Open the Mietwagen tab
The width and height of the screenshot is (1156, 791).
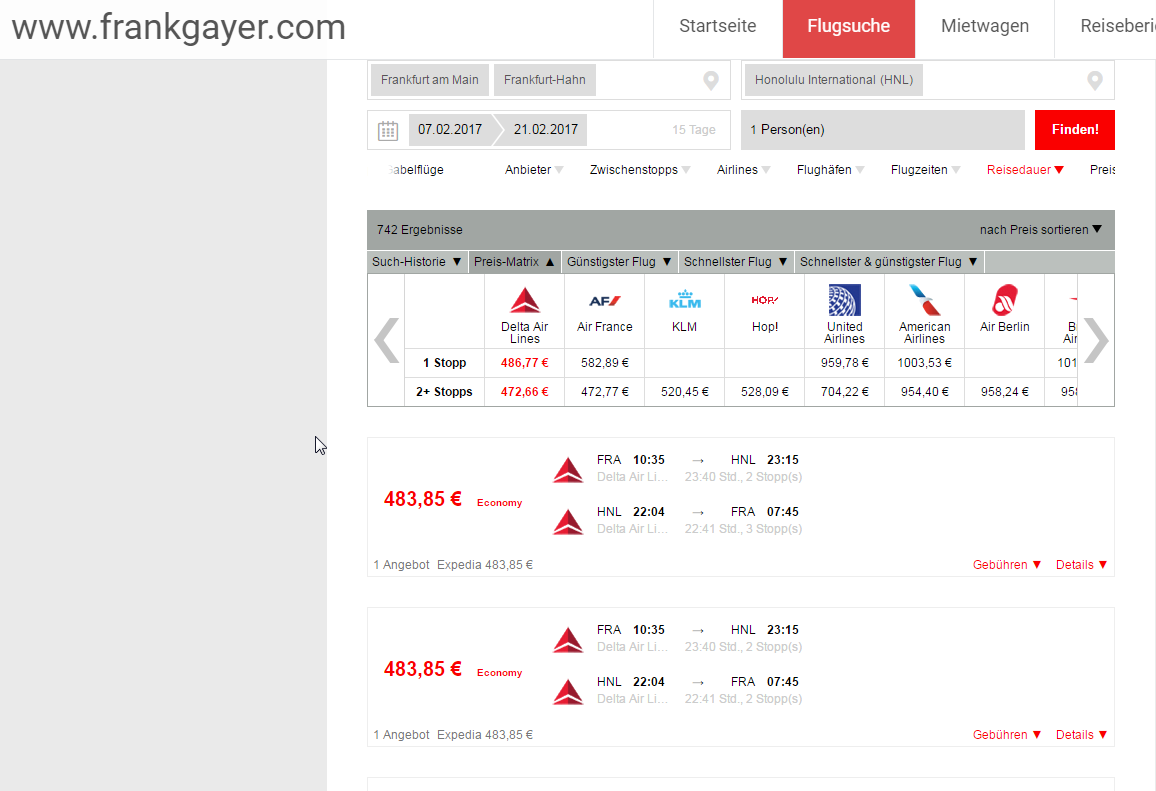coord(985,27)
